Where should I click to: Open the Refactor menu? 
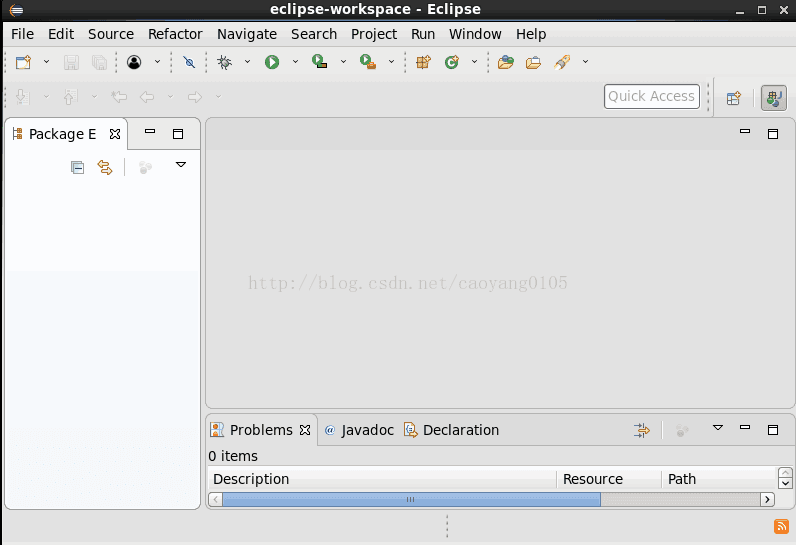point(175,34)
